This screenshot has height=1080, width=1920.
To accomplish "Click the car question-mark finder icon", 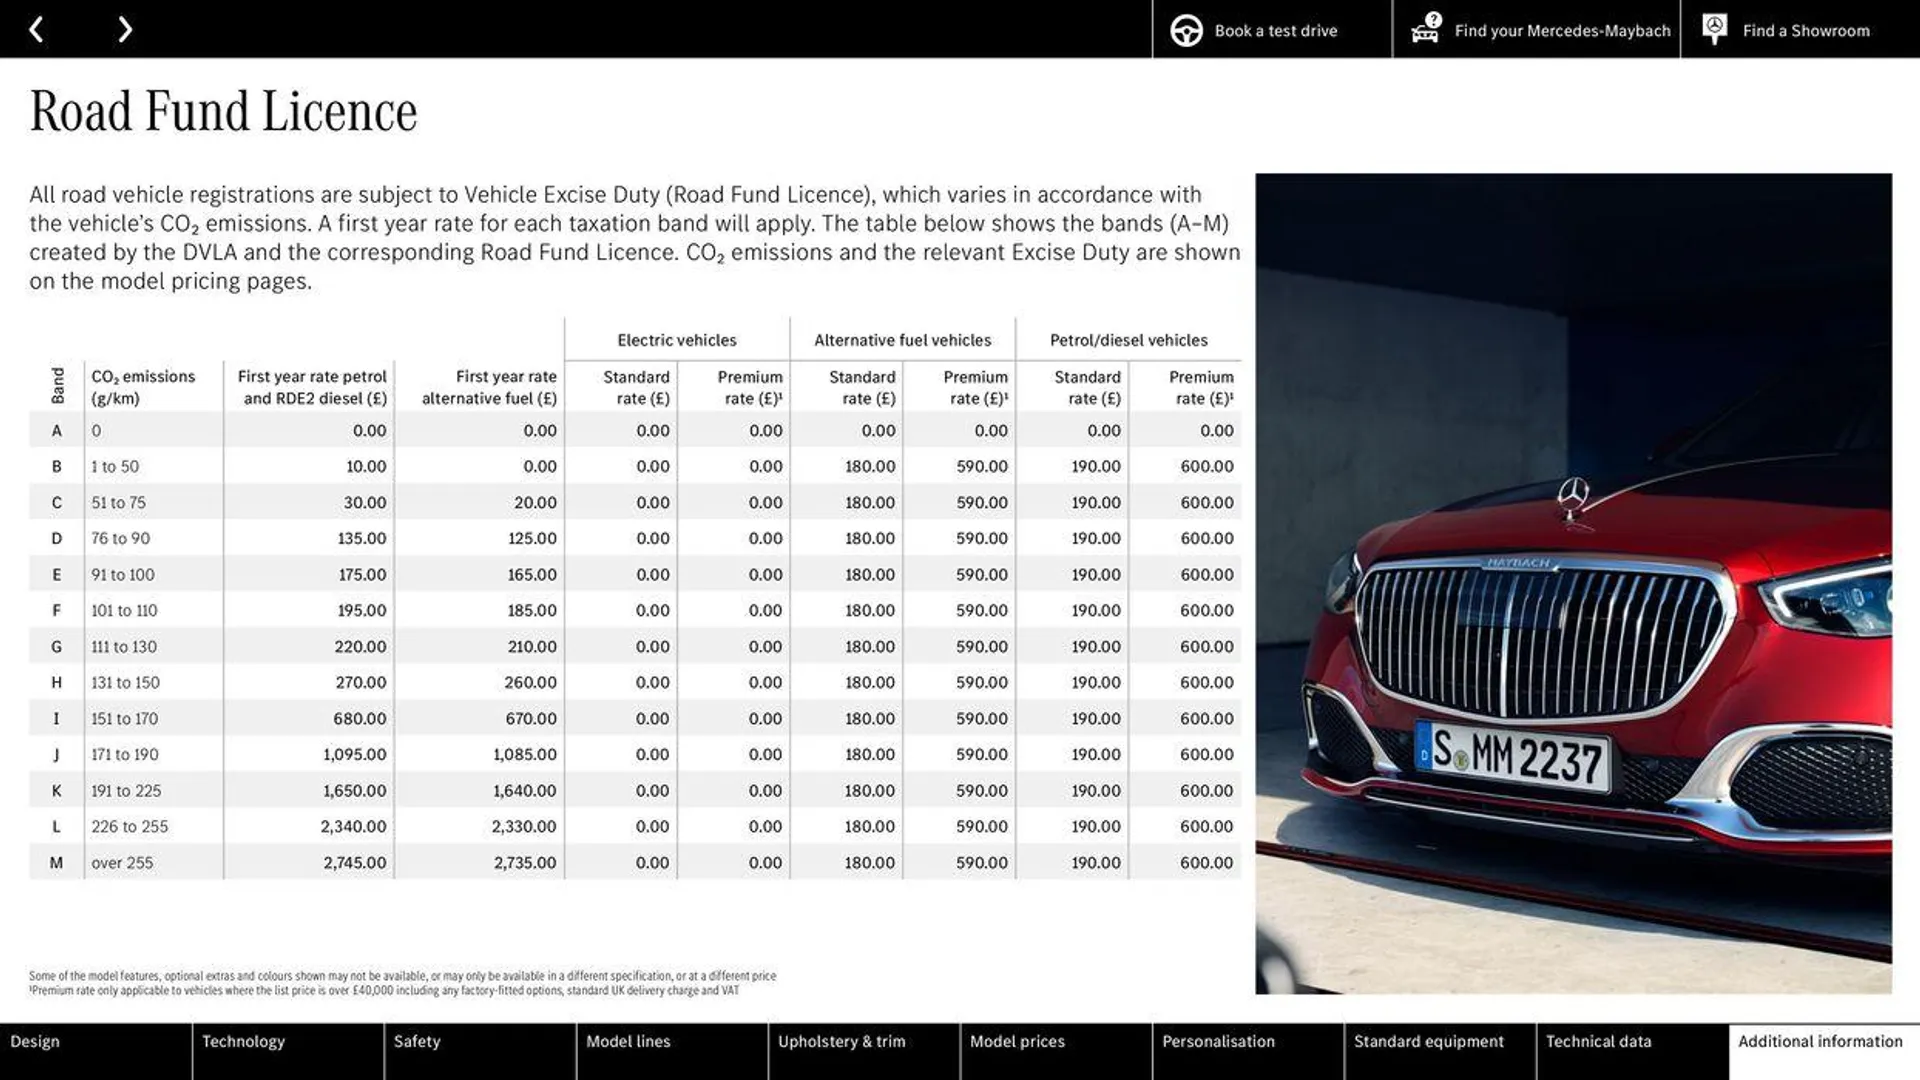I will tap(1426, 29).
